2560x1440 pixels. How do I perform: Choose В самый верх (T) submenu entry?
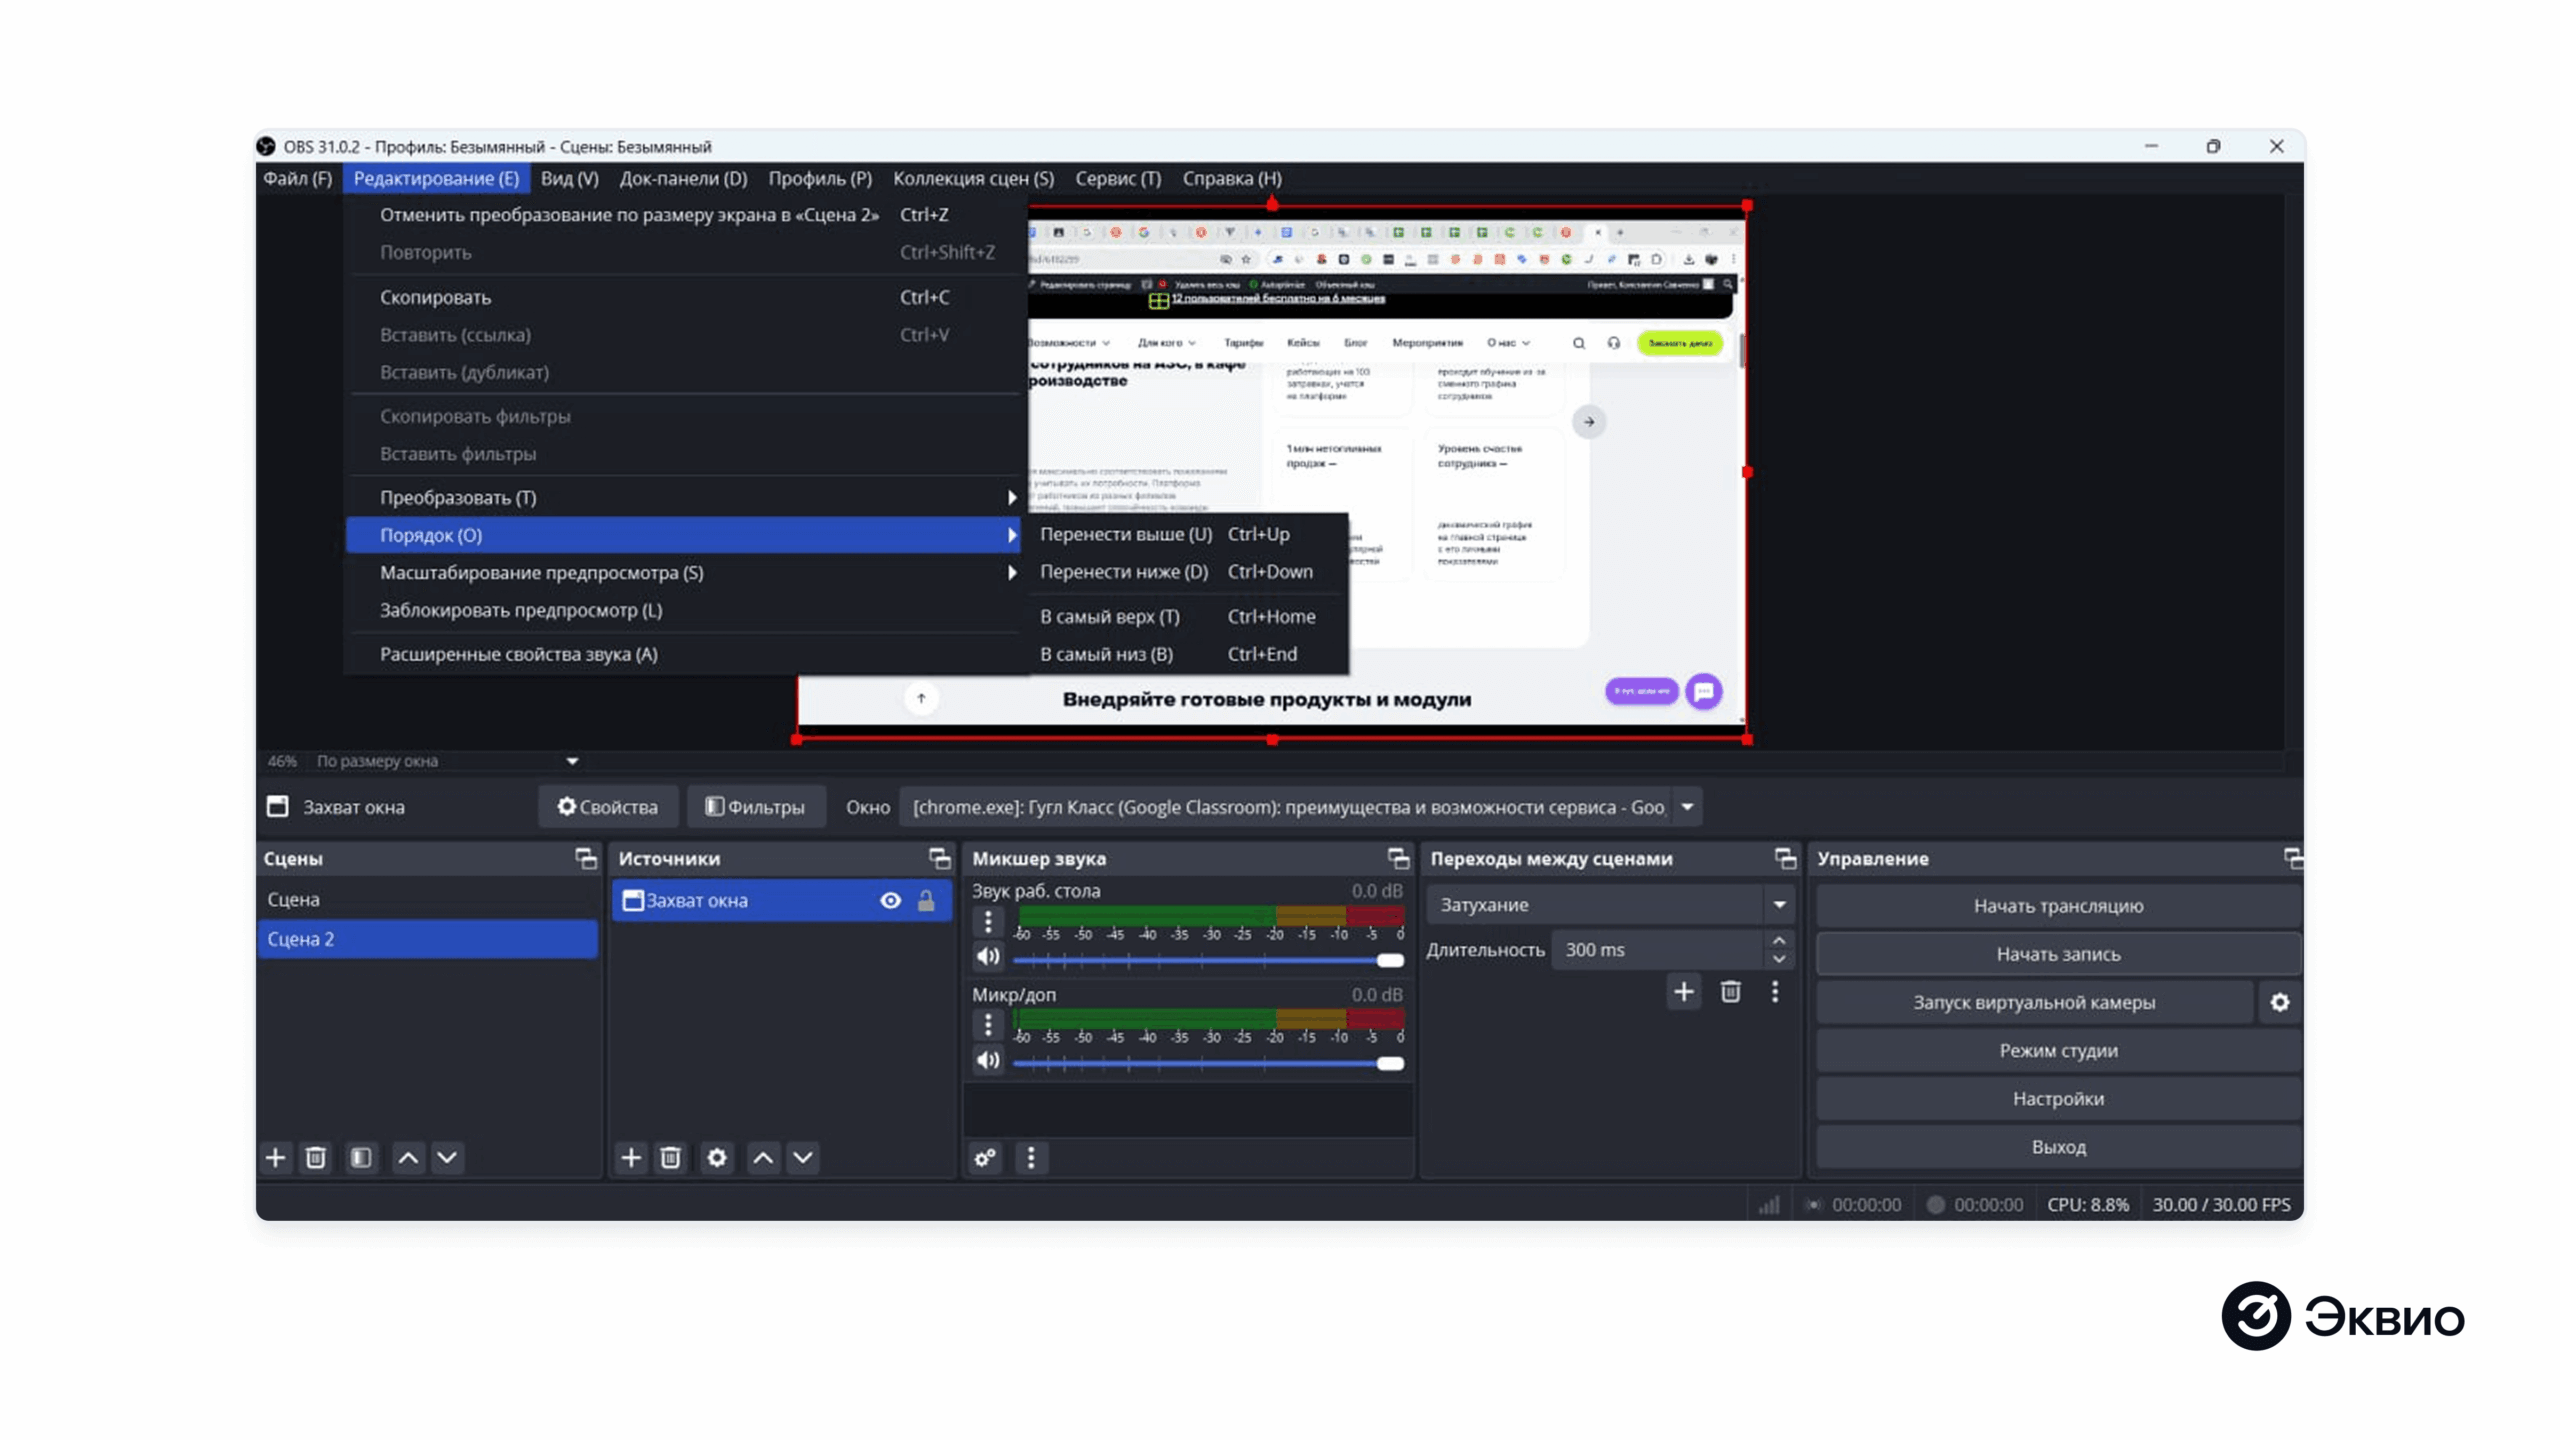(1109, 616)
